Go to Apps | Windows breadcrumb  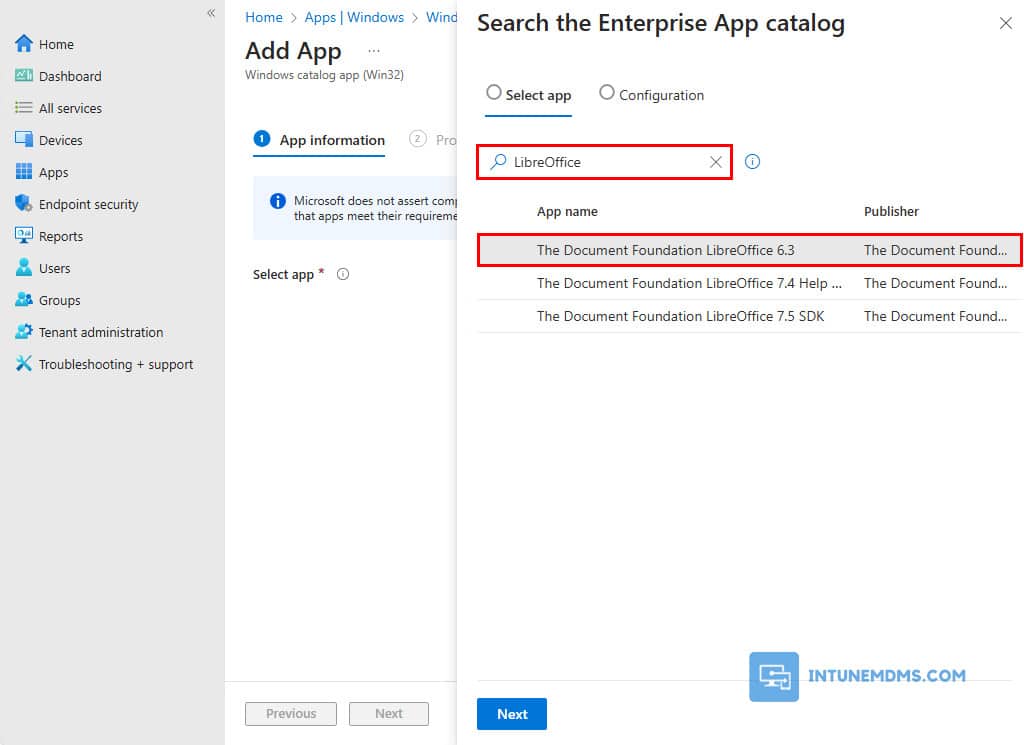point(354,18)
